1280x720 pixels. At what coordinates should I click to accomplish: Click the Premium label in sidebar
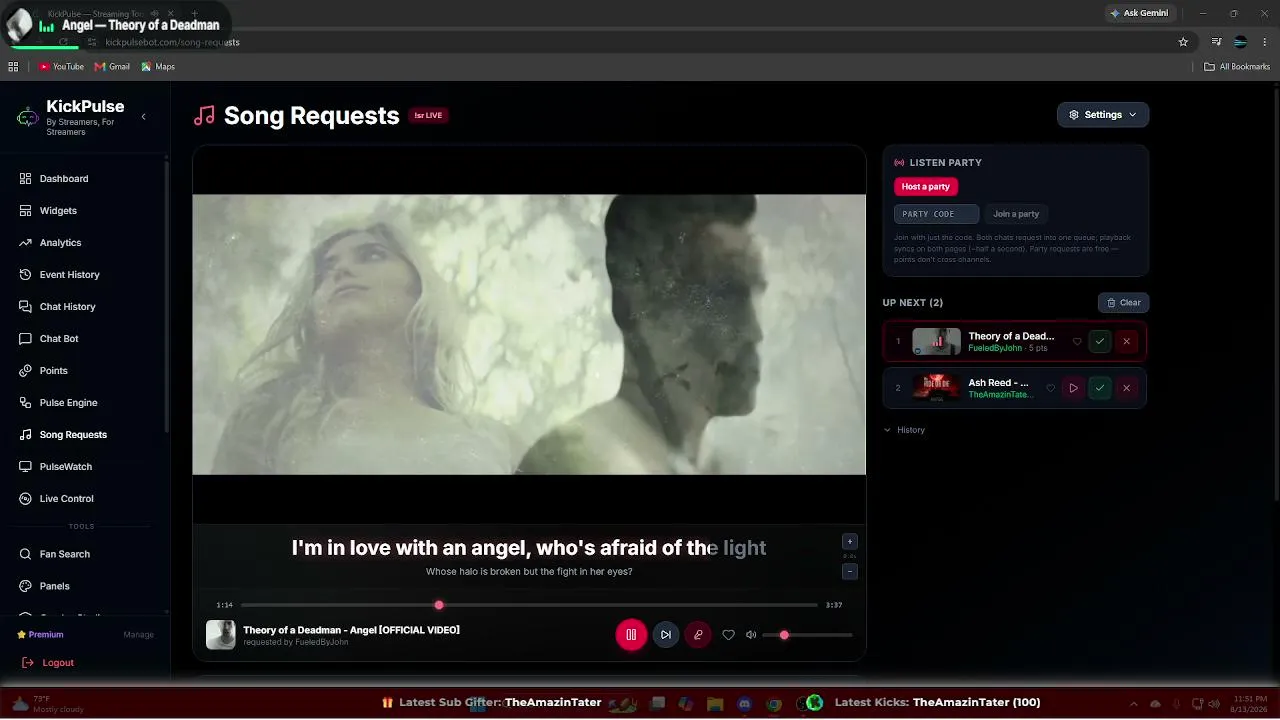point(40,635)
